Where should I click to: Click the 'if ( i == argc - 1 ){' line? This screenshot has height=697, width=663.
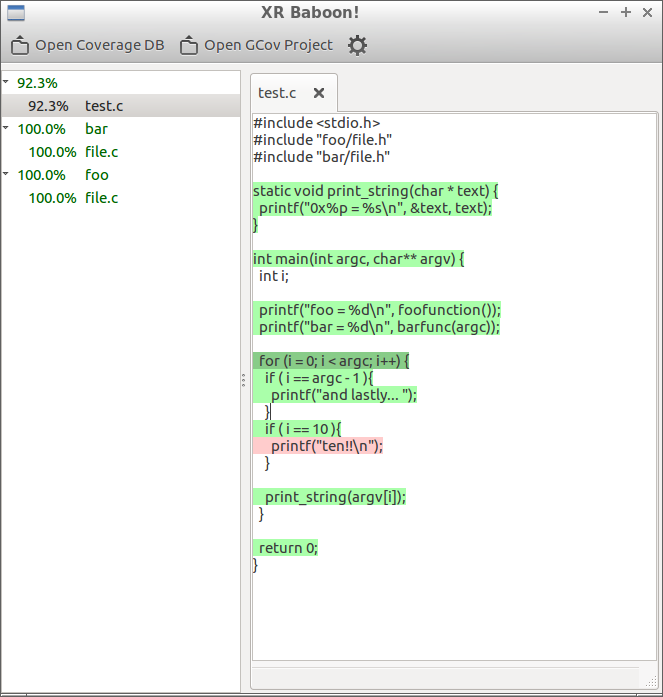313,378
